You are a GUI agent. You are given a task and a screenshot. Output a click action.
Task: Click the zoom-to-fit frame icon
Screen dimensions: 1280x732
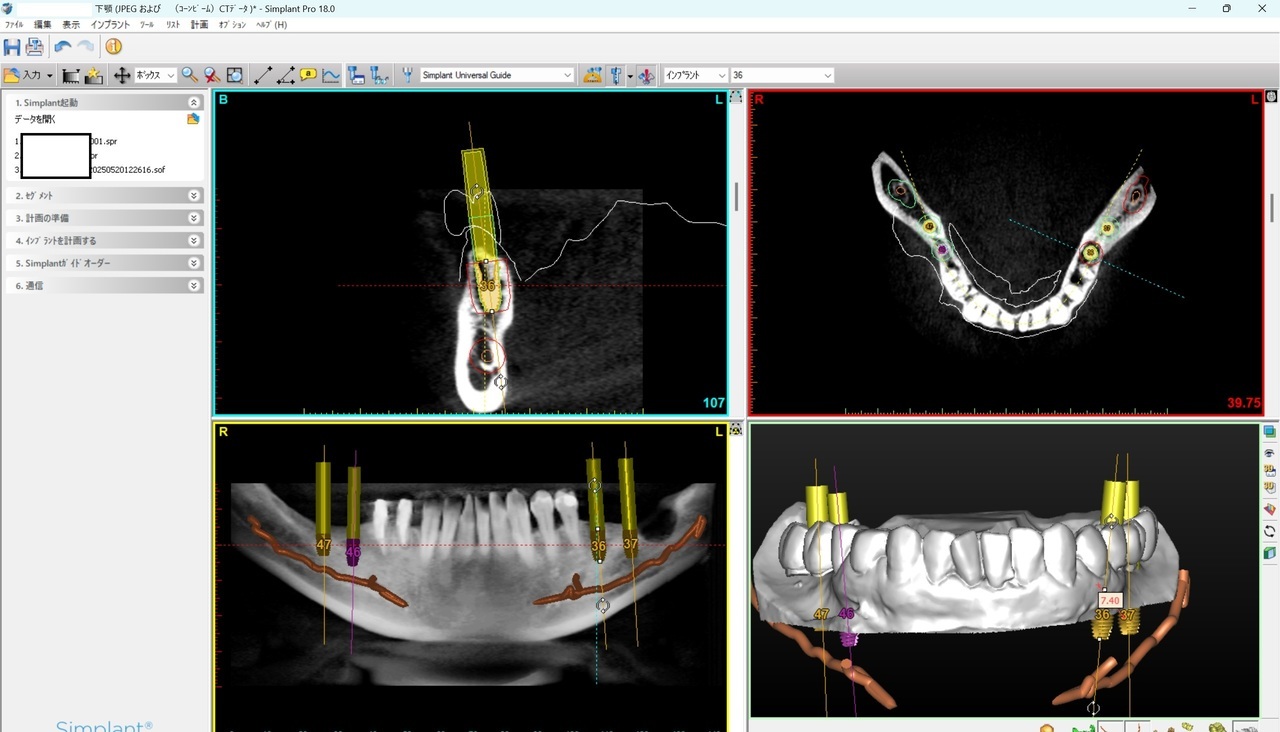click(235, 75)
